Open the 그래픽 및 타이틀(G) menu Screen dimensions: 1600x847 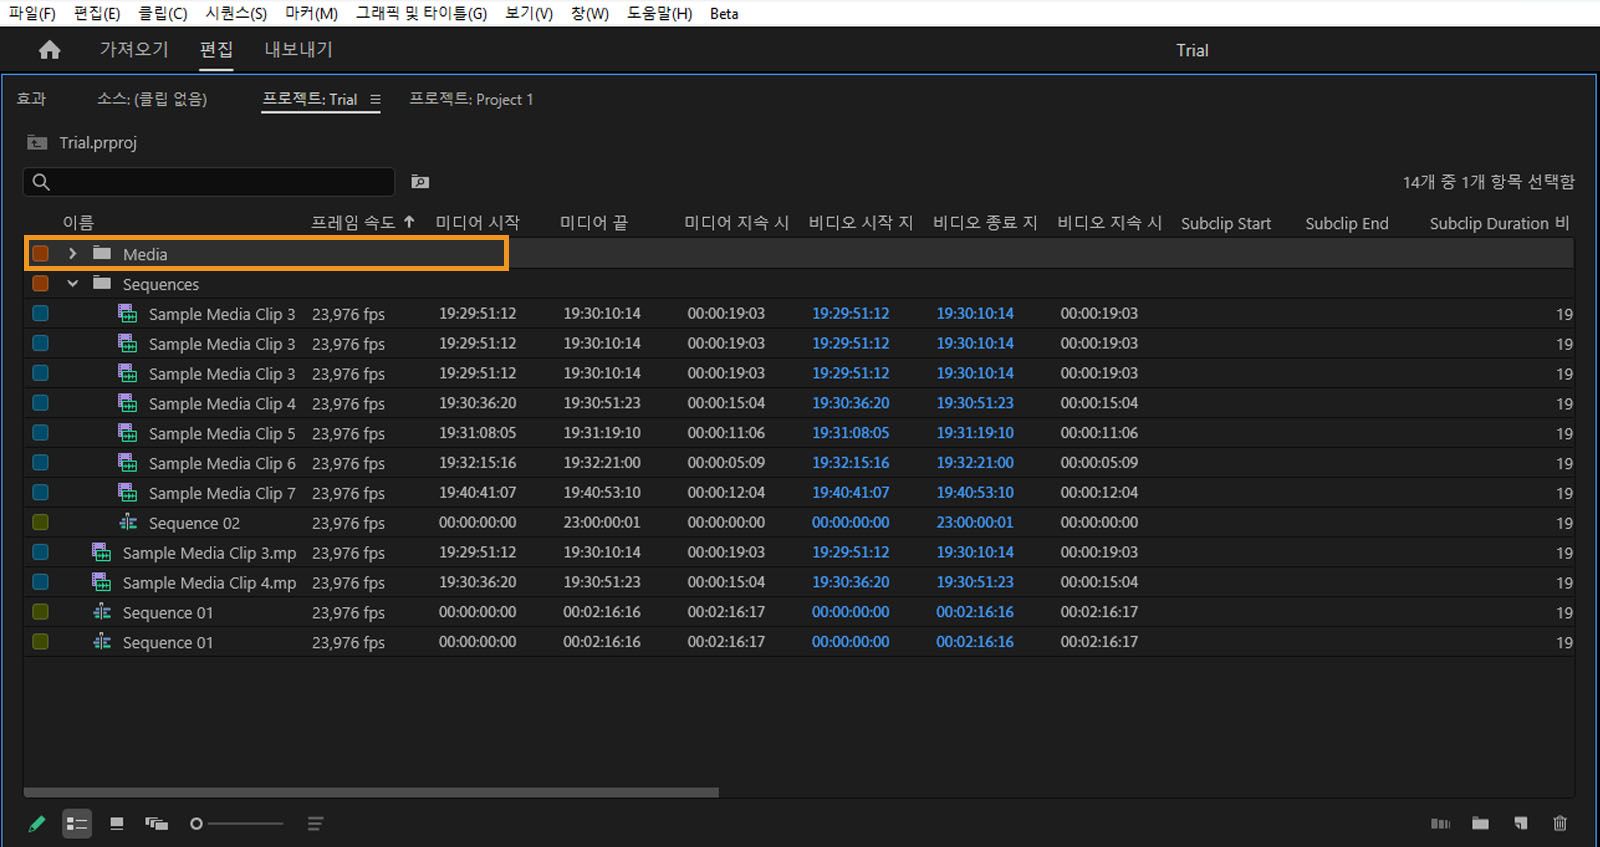[421, 13]
